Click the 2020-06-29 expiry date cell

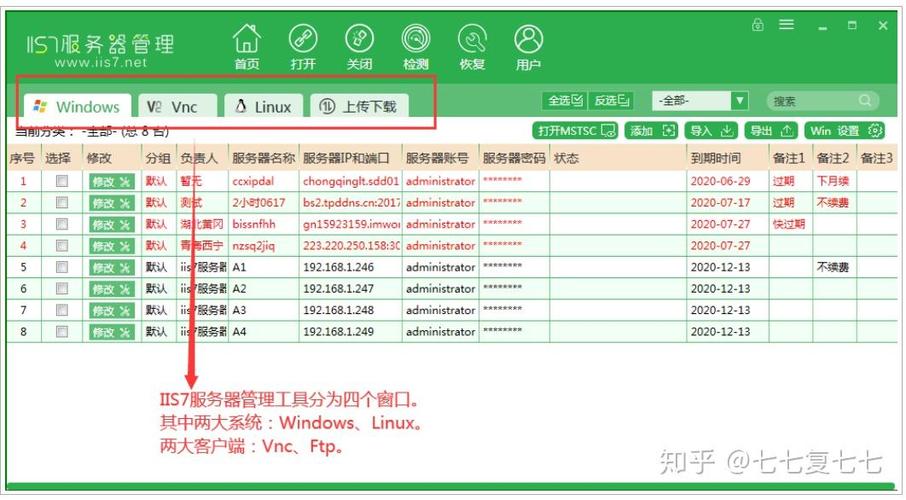(x=727, y=181)
